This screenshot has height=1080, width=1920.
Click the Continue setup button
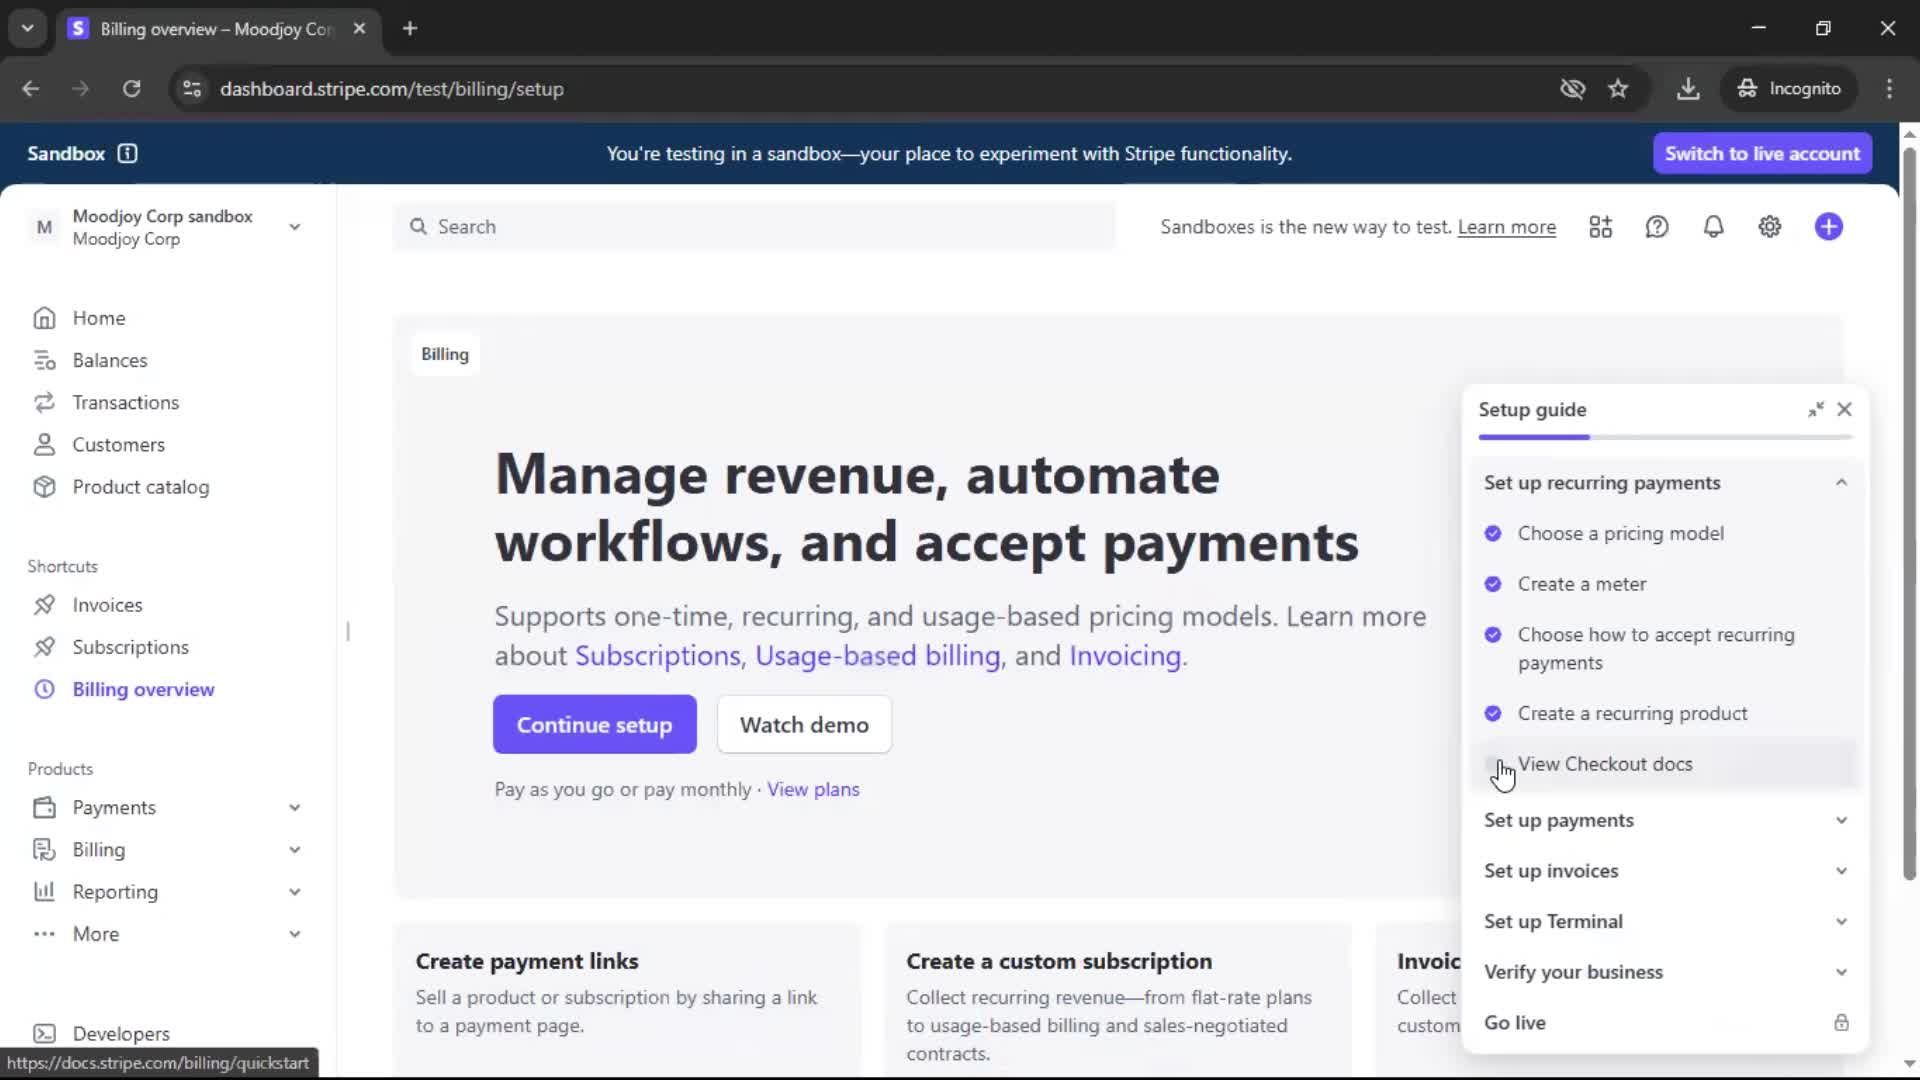click(594, 725)
